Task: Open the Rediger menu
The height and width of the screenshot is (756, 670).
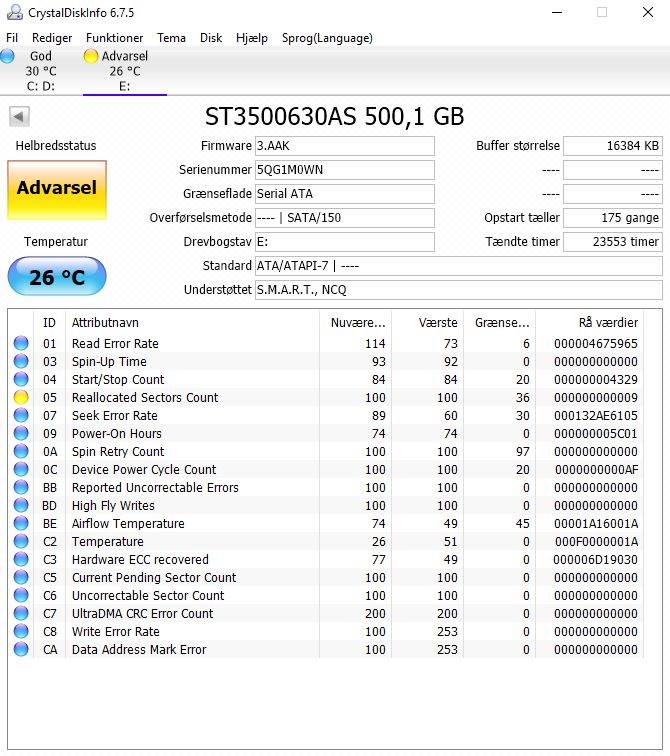Action: [52, 38]
